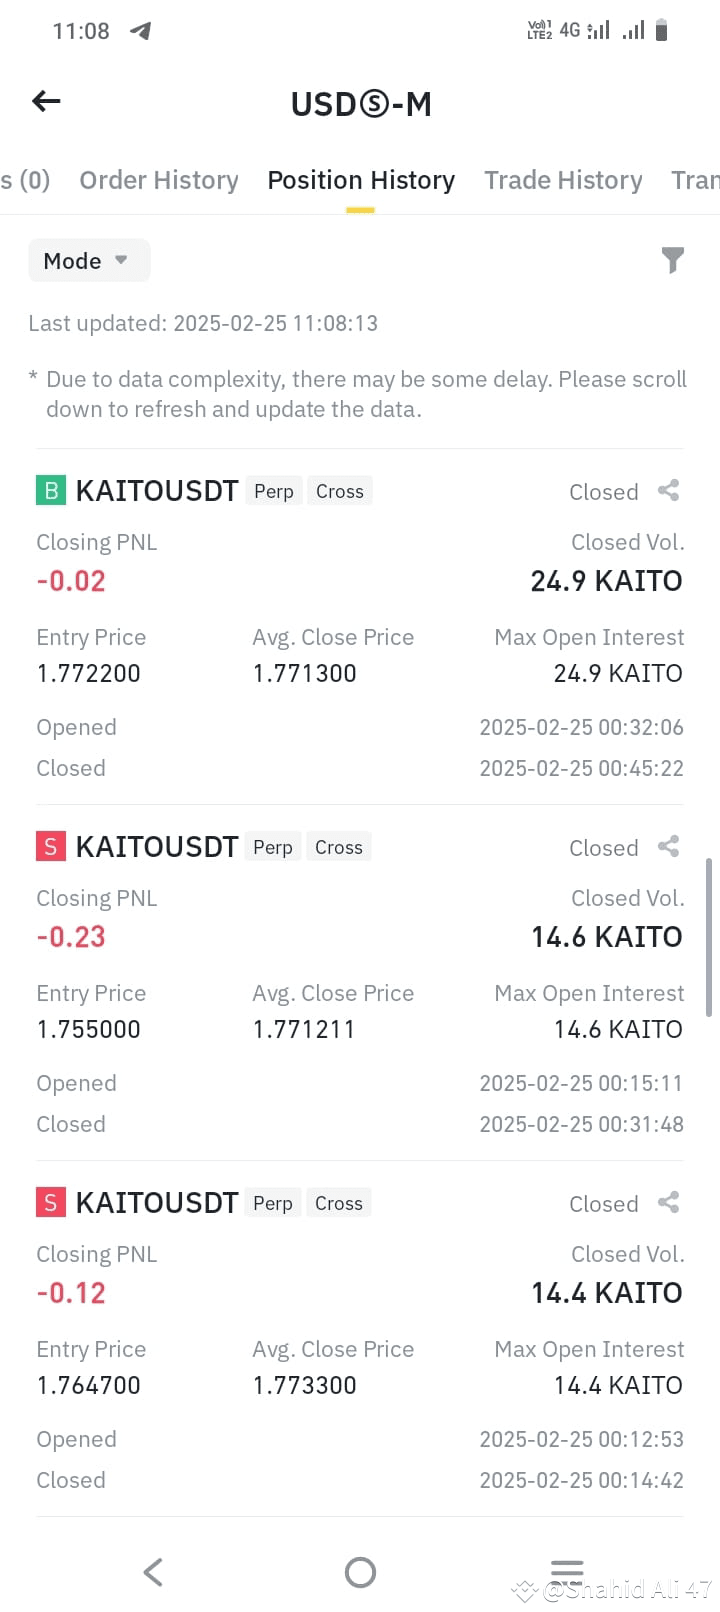
Task: Switch to Order History tab
Action: (x=159, y=180)
